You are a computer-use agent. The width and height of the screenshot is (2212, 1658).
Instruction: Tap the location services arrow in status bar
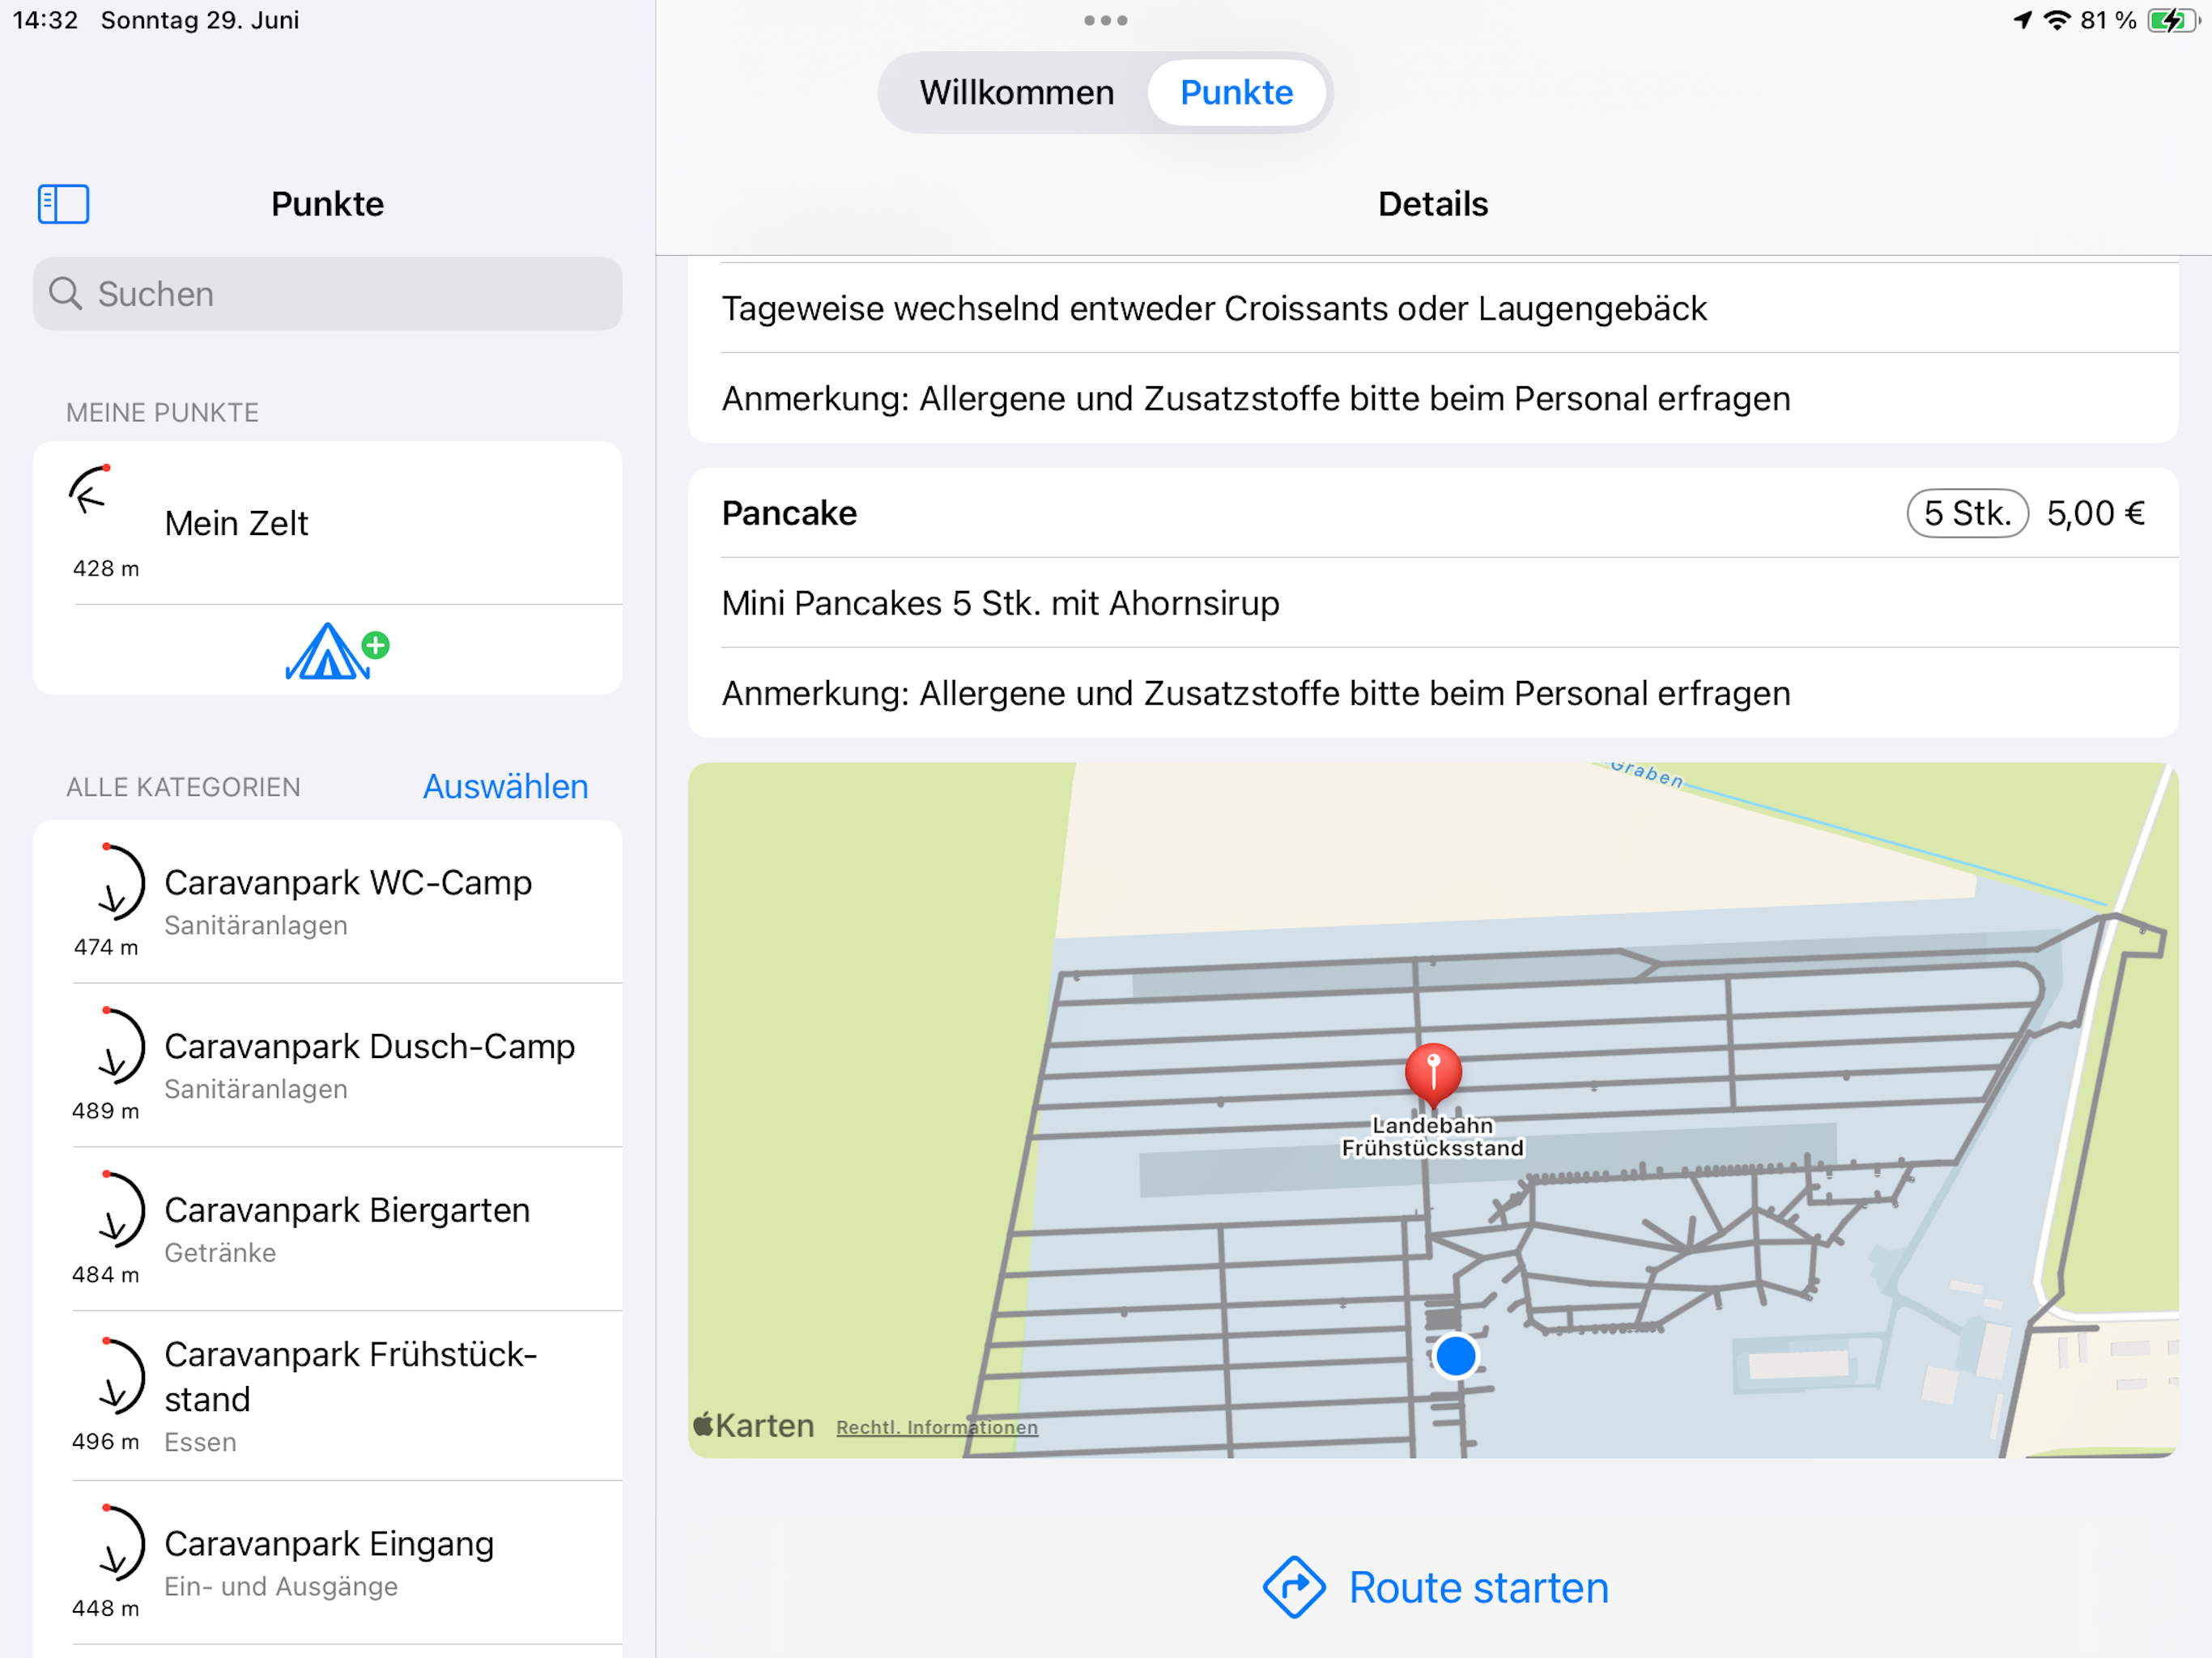tap(2022, 20)
